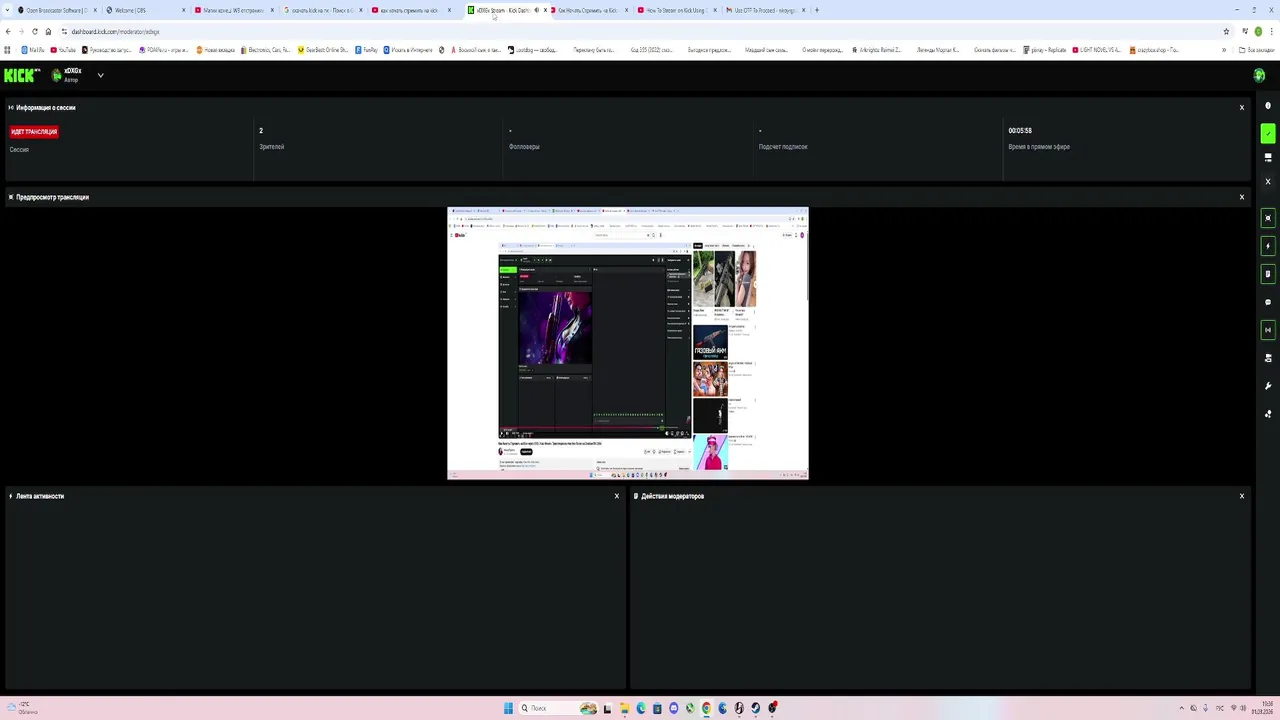Click the 00:05:58 live time counter
1280x720 pixels.
point(1020,131)
